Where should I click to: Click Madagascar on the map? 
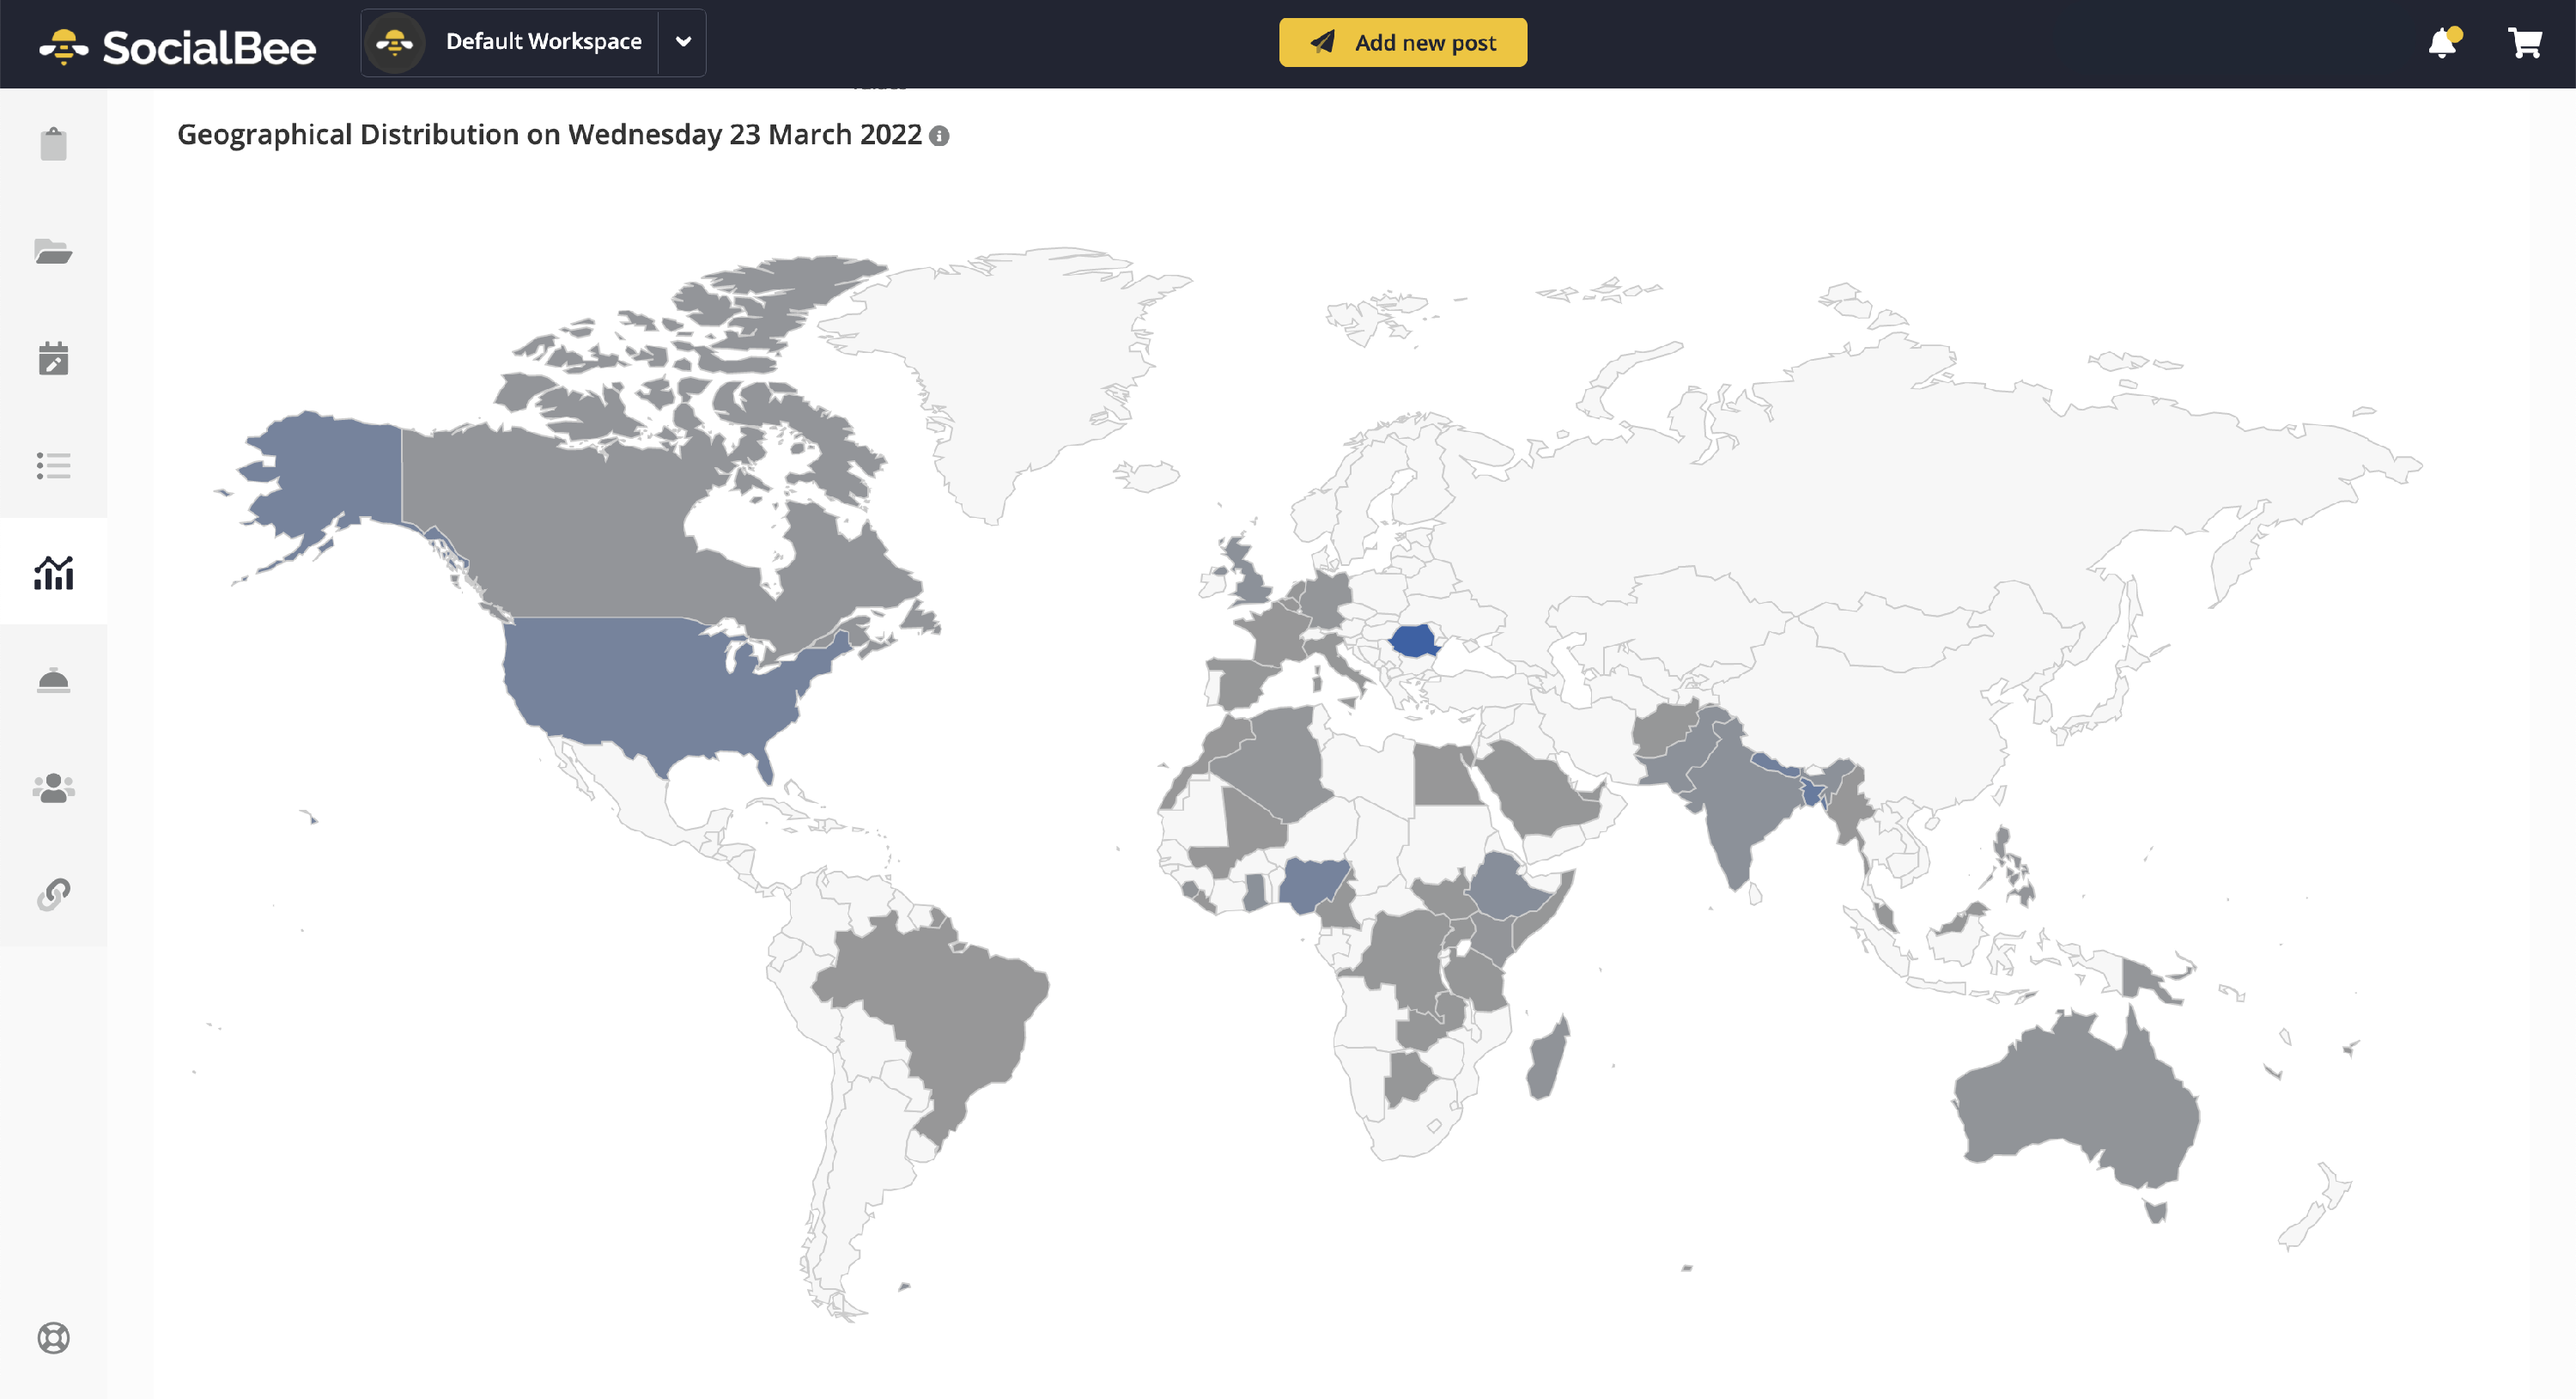pos(1548,1057)
